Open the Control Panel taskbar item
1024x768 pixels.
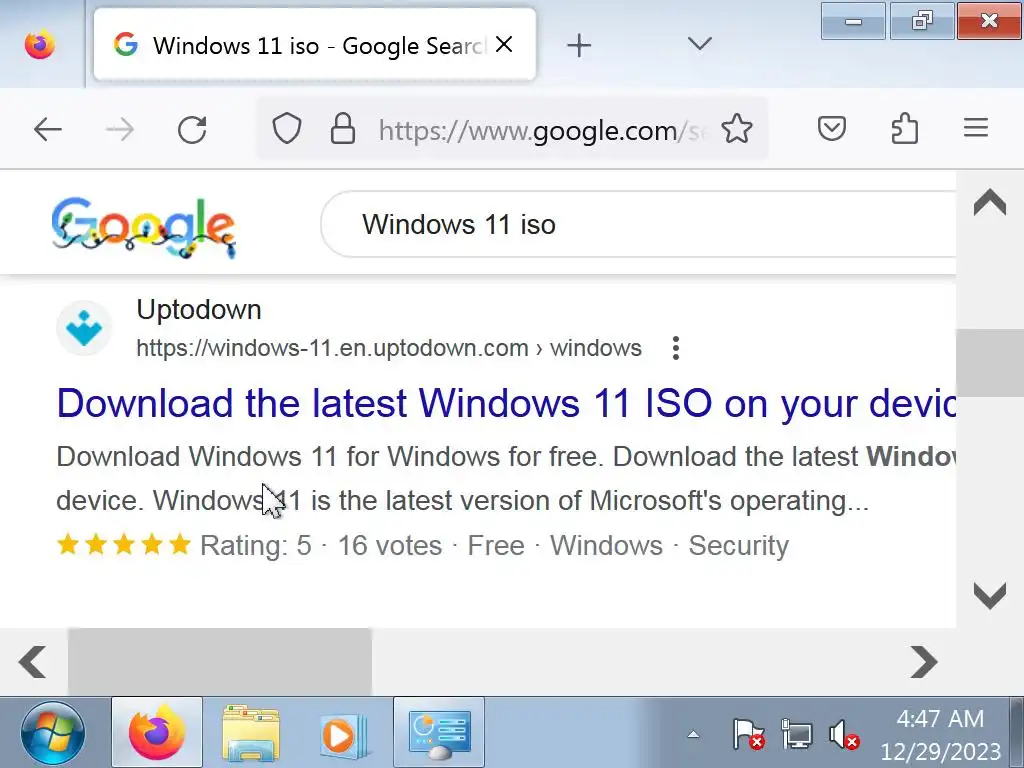[439, 732]
